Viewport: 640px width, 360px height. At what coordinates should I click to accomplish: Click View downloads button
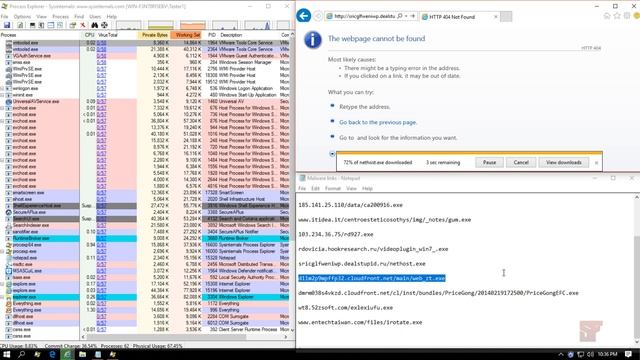564,162
